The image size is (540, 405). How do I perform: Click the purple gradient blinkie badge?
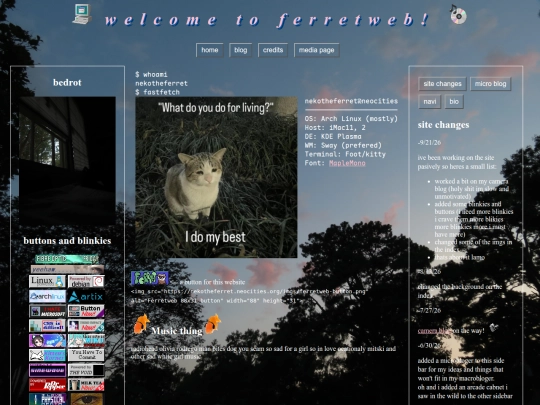pos(47,370)
